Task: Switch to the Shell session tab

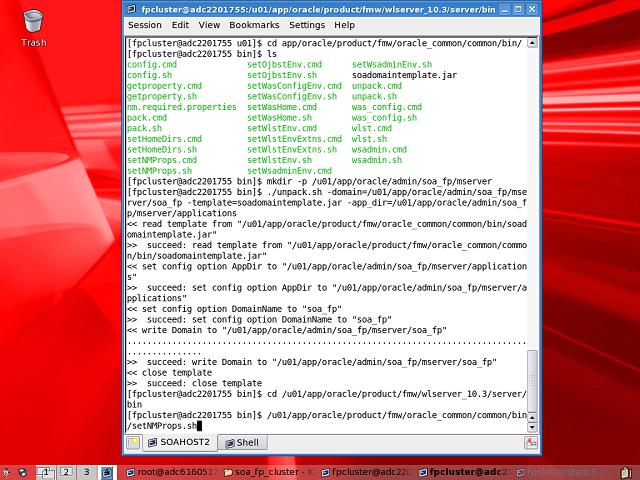Action: pos(242,443)
